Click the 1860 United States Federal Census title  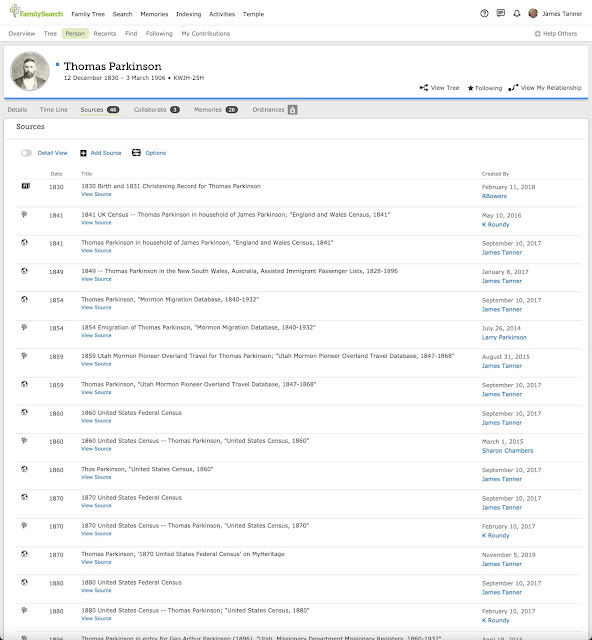coord(131,413)
